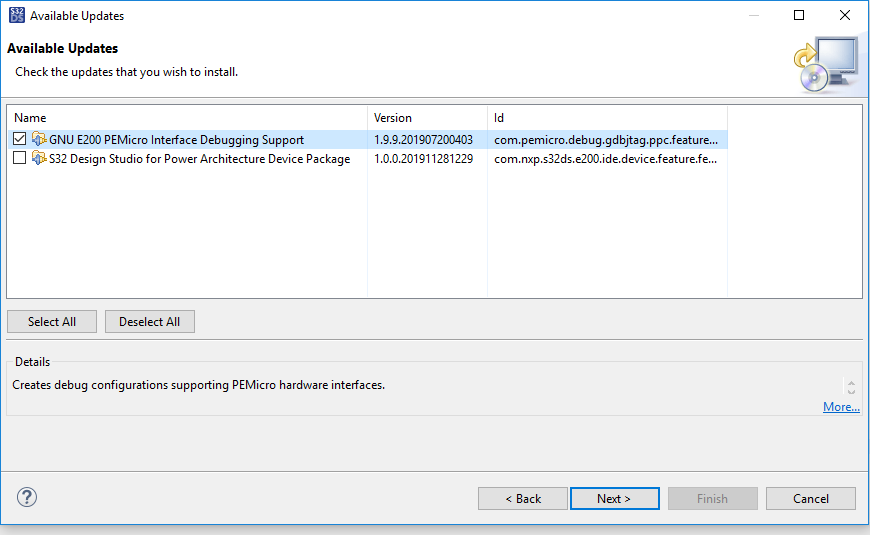870x535 pixels.
Task: Click the S32 Design Studio Device Package icon
Action: pos(39,158)
